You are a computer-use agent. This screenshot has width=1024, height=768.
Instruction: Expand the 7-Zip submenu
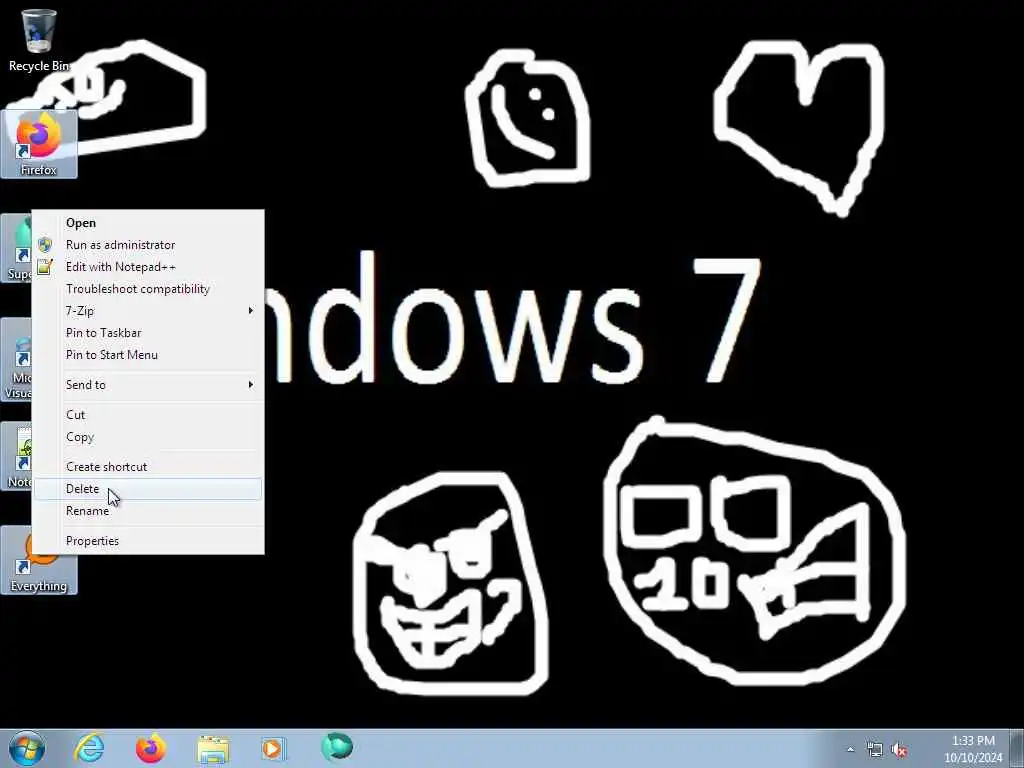149,311
